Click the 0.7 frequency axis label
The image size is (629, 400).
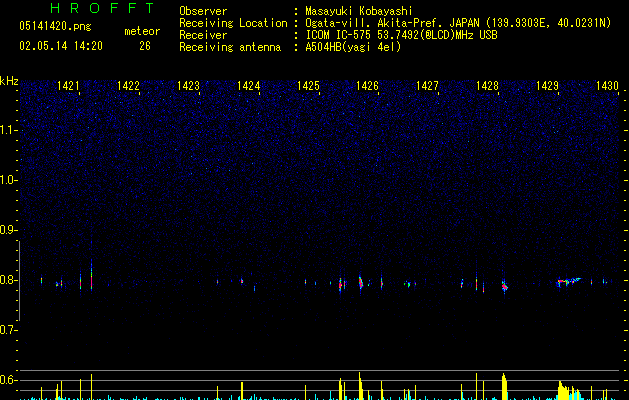pos(8,330)
